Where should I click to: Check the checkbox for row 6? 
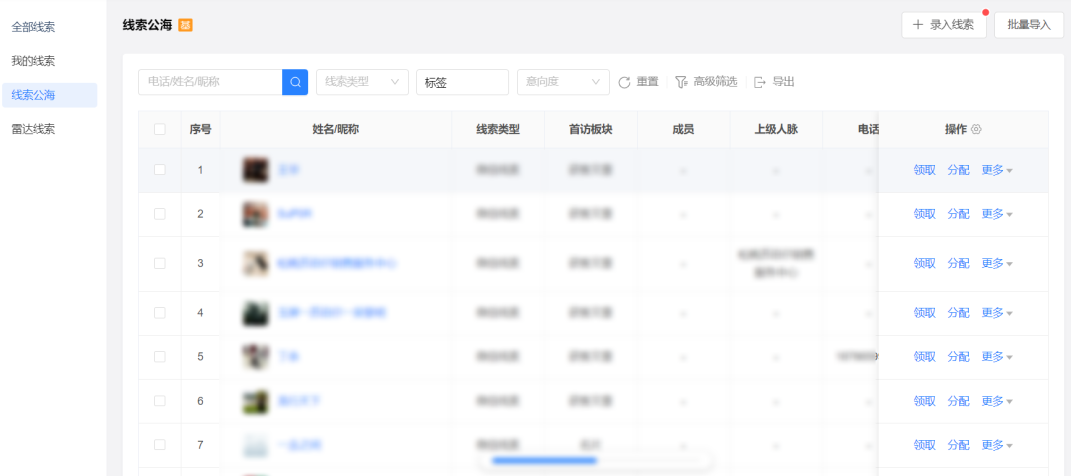point(160,401)
